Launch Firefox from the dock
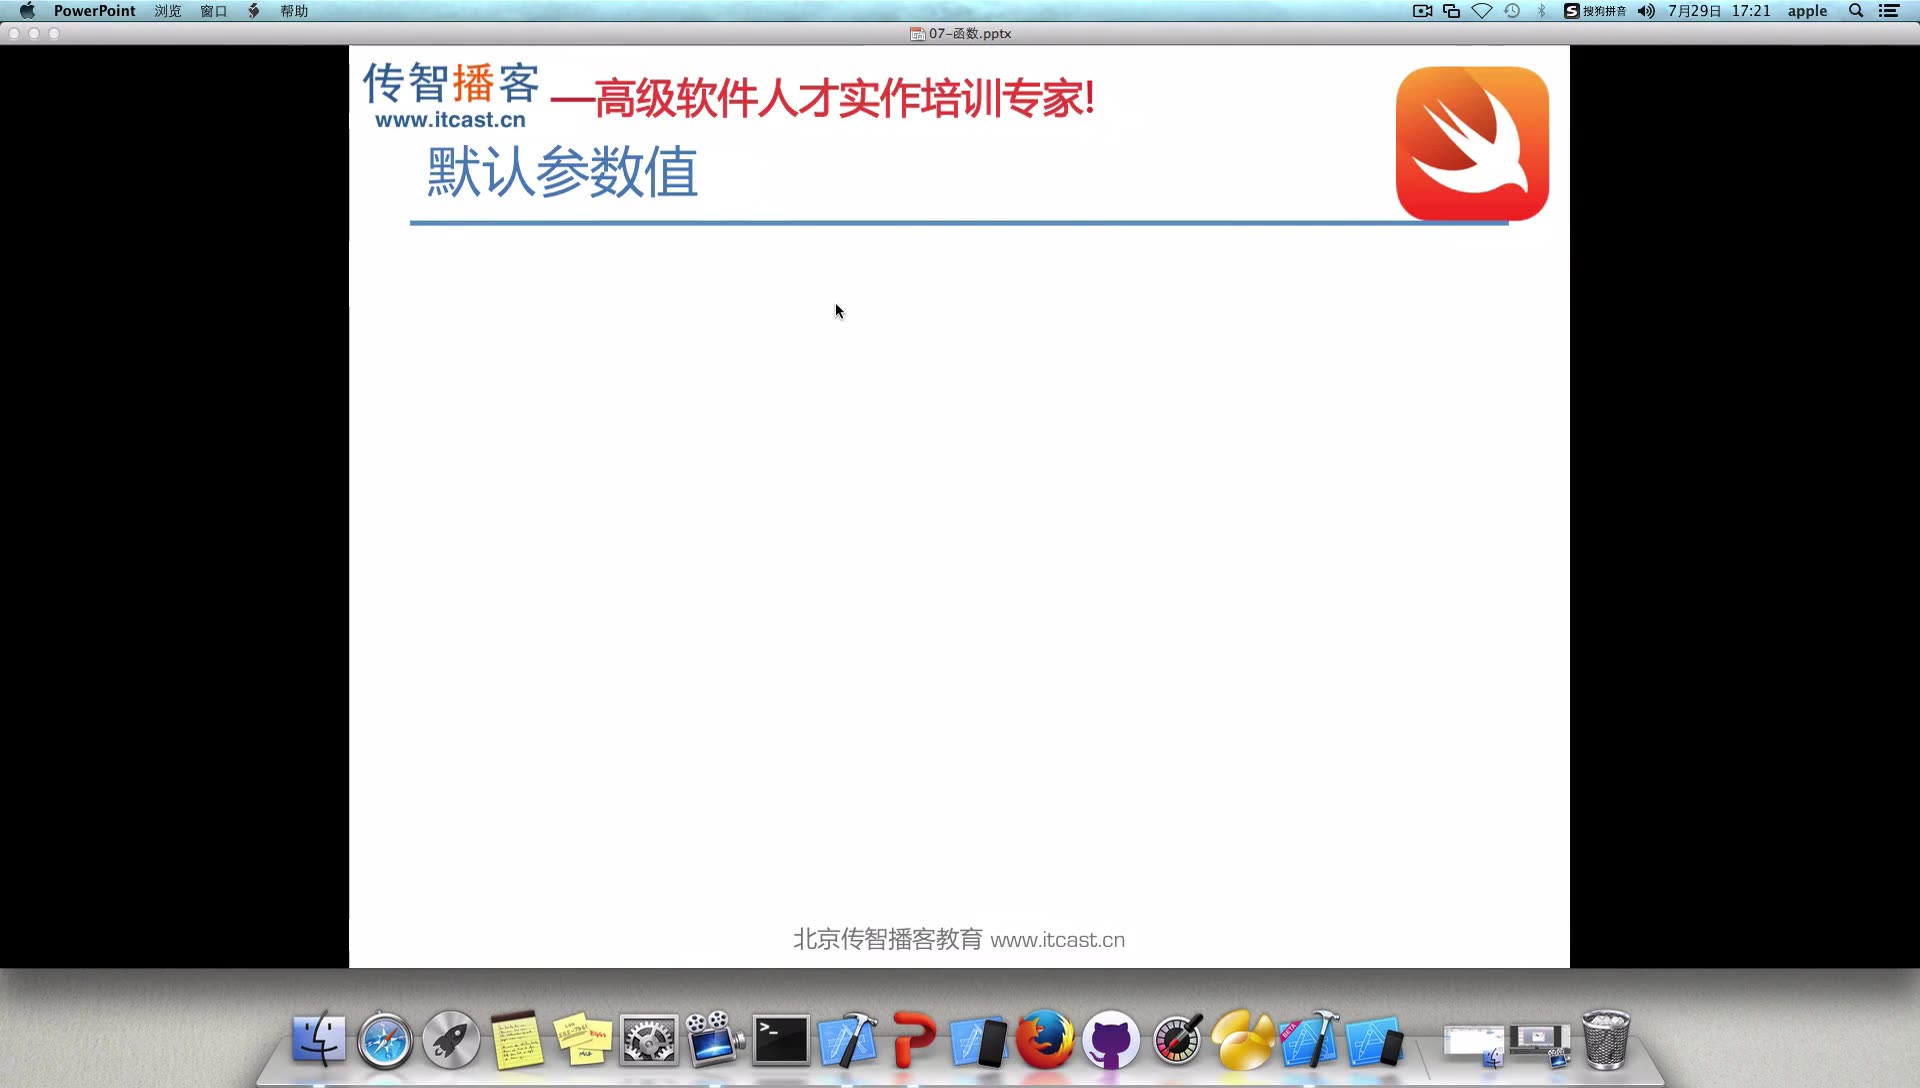 coord(1044,1041)
